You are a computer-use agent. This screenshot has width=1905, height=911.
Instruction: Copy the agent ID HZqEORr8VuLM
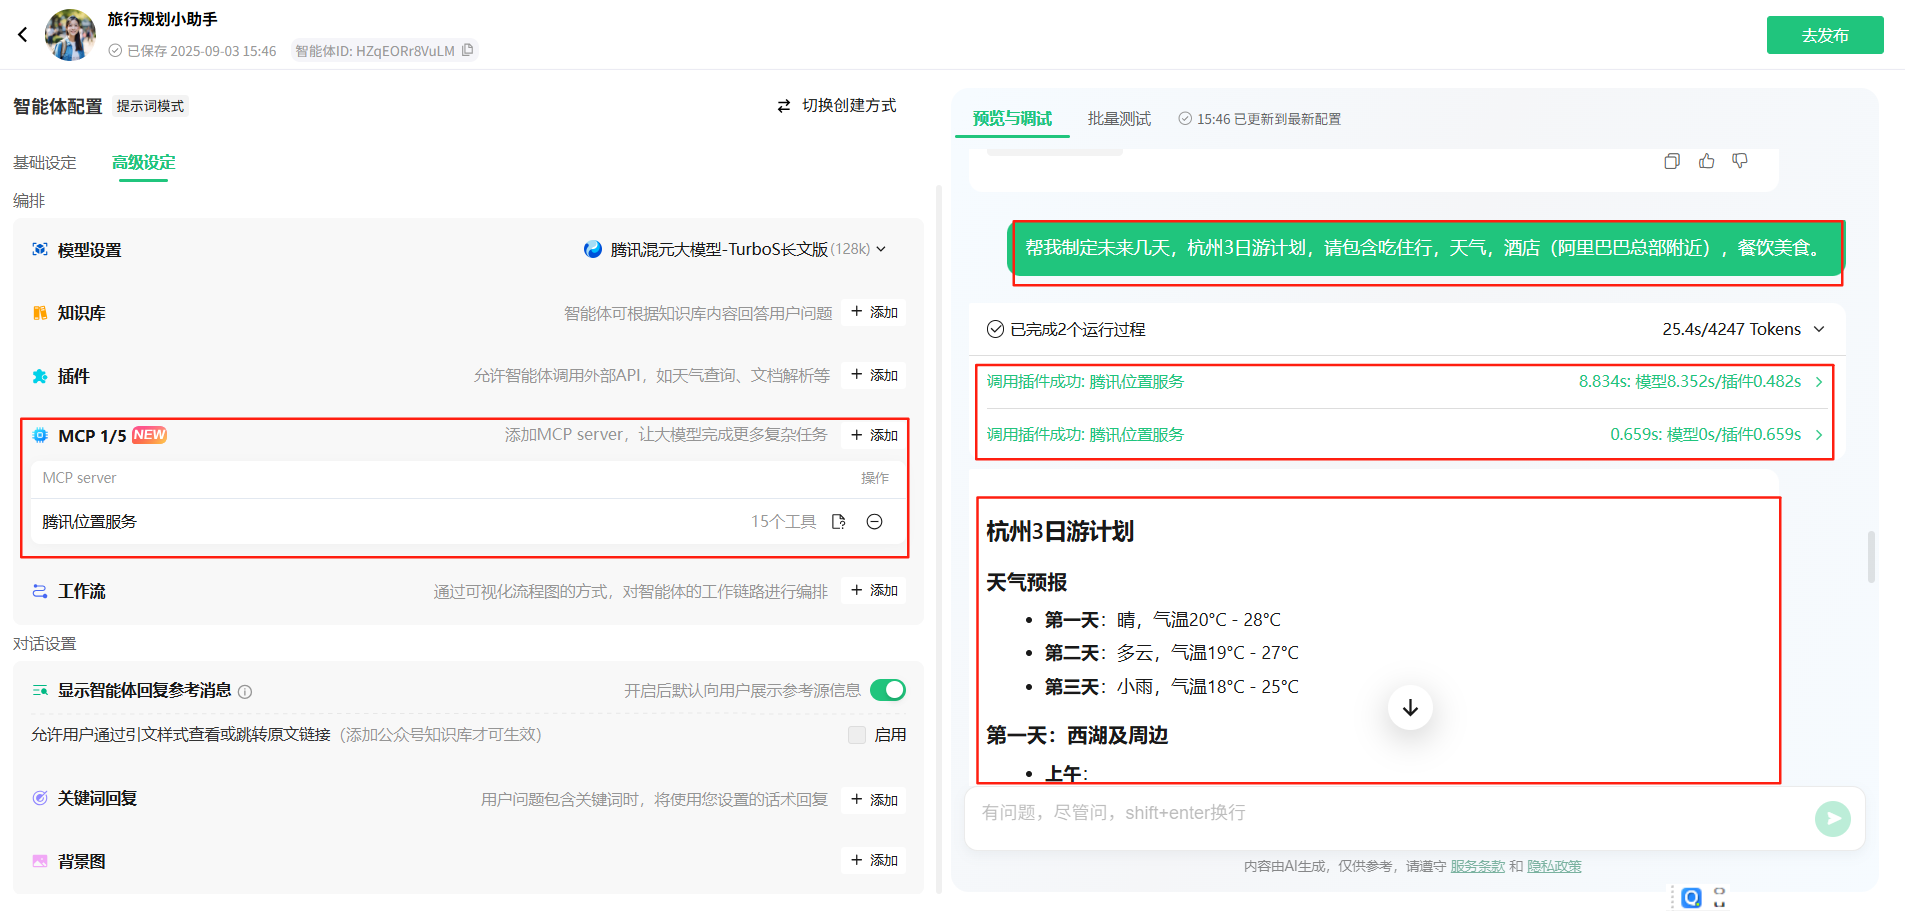467,50
